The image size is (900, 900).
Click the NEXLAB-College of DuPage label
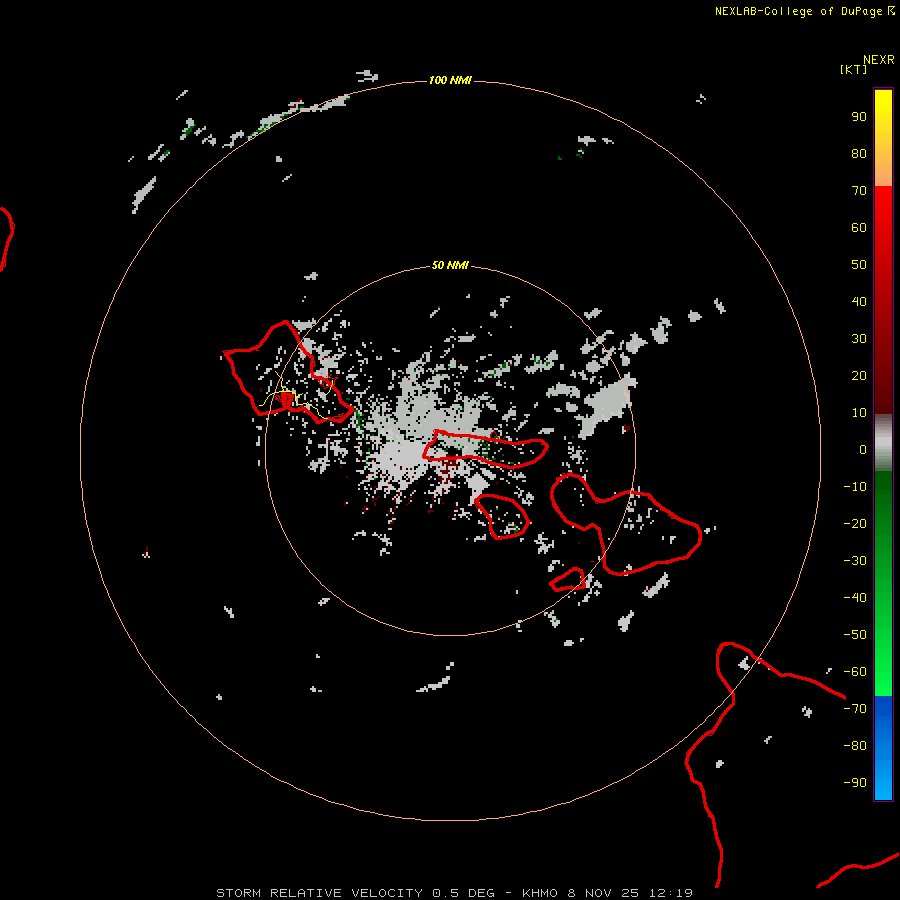804,11
